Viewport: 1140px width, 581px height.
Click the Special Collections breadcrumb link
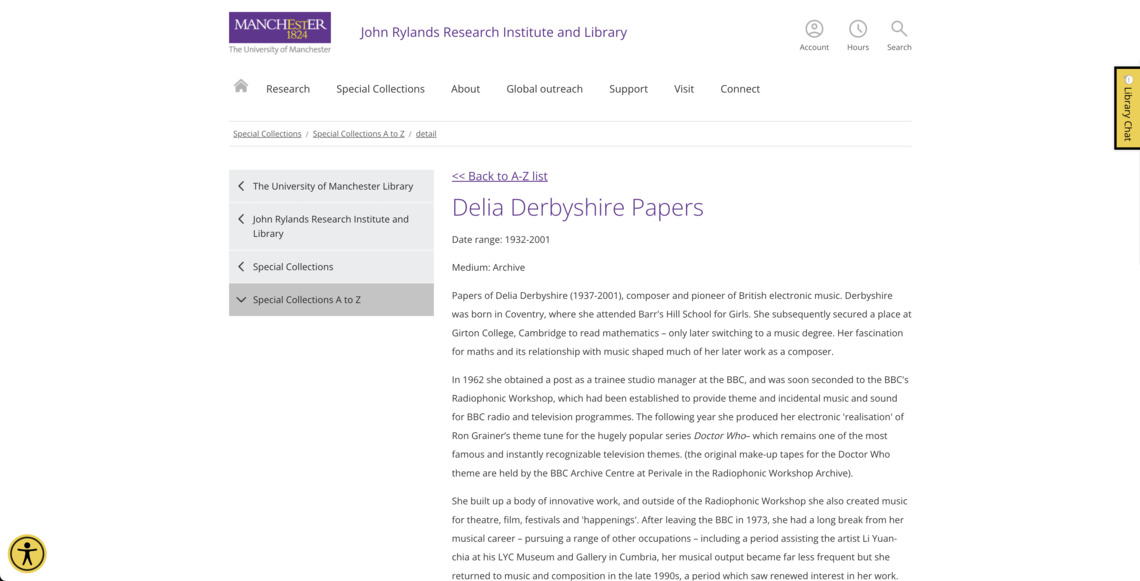click(x=267, y=134)
